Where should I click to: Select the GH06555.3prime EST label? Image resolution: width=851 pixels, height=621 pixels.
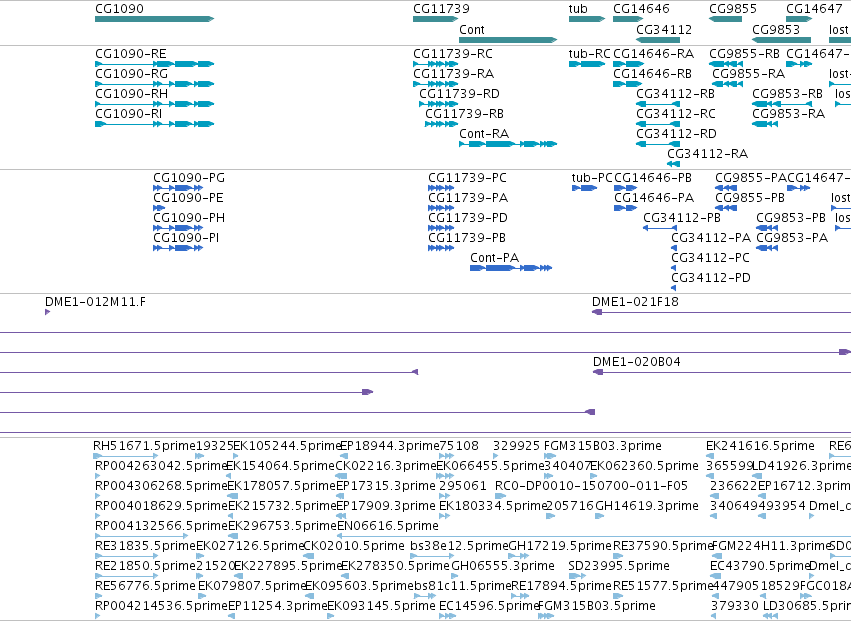503,566
